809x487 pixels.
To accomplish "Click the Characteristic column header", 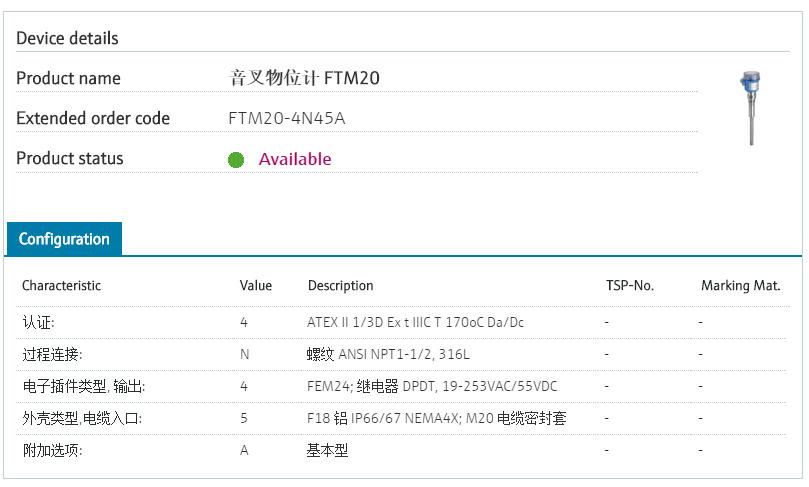I will coord(62,285).
